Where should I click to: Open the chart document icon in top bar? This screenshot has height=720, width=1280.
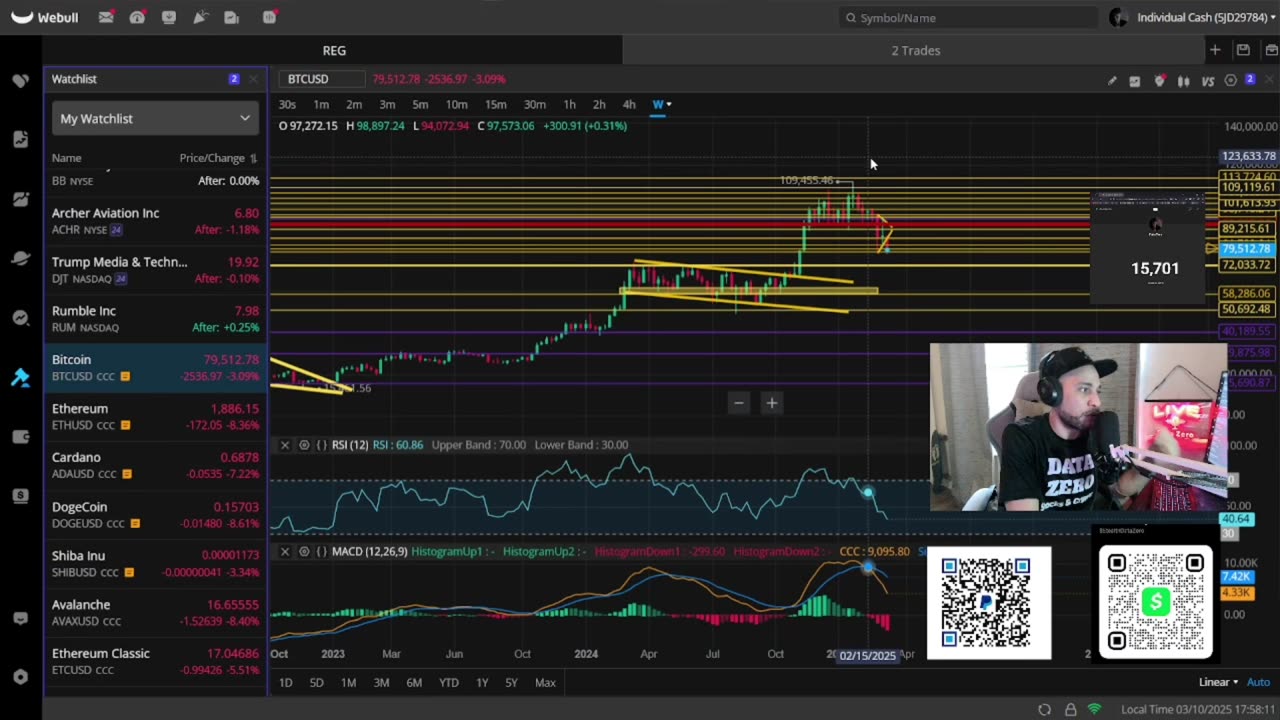click(232, 17)
